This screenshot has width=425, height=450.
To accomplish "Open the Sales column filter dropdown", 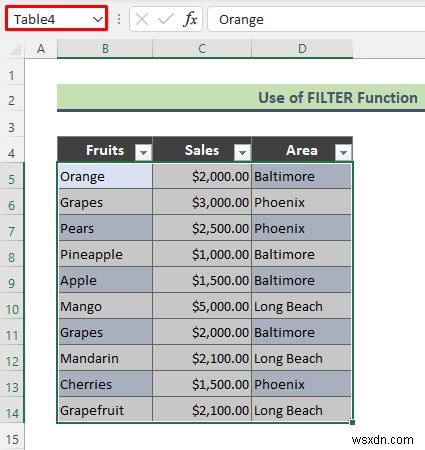I will click(x=242, y=152).
